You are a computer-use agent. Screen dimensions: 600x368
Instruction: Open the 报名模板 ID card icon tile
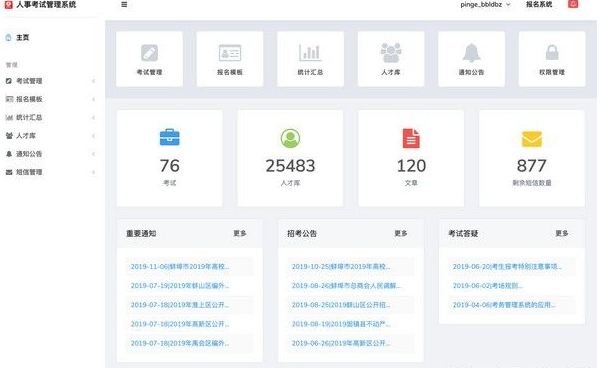click(230, 59)
